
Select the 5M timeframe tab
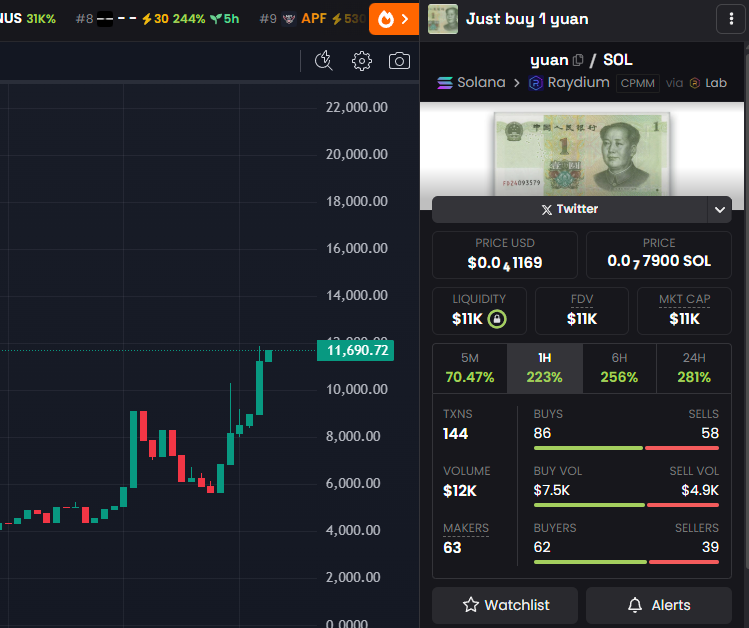tap(469, 368)
